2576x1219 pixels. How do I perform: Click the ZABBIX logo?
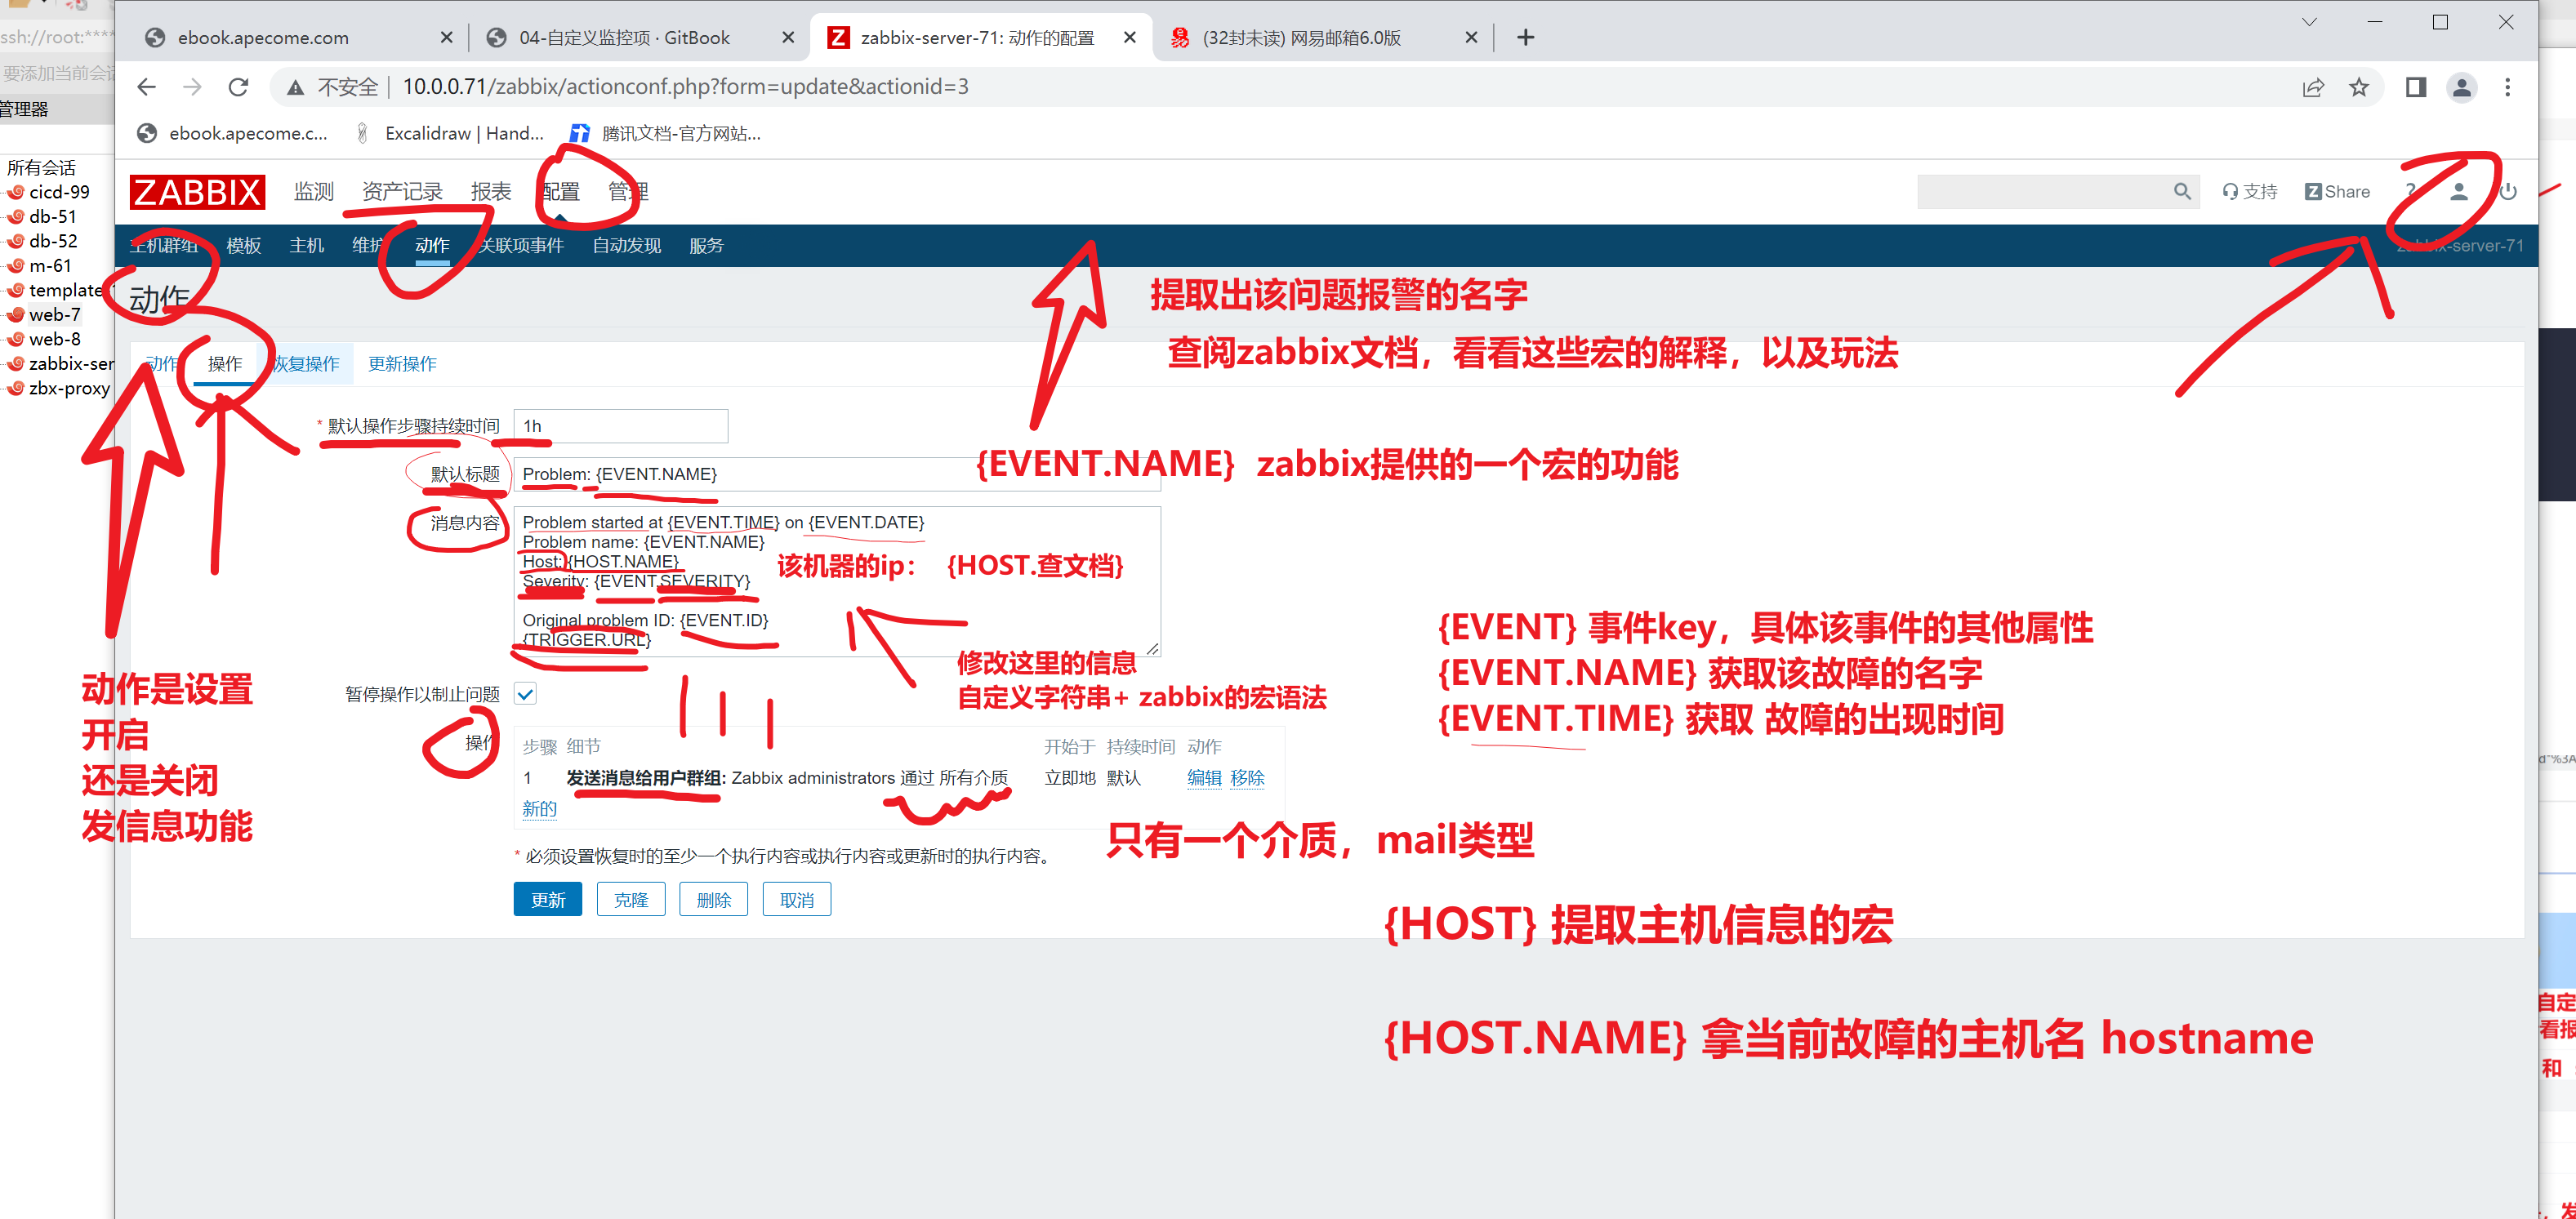(x=197, y=191)
